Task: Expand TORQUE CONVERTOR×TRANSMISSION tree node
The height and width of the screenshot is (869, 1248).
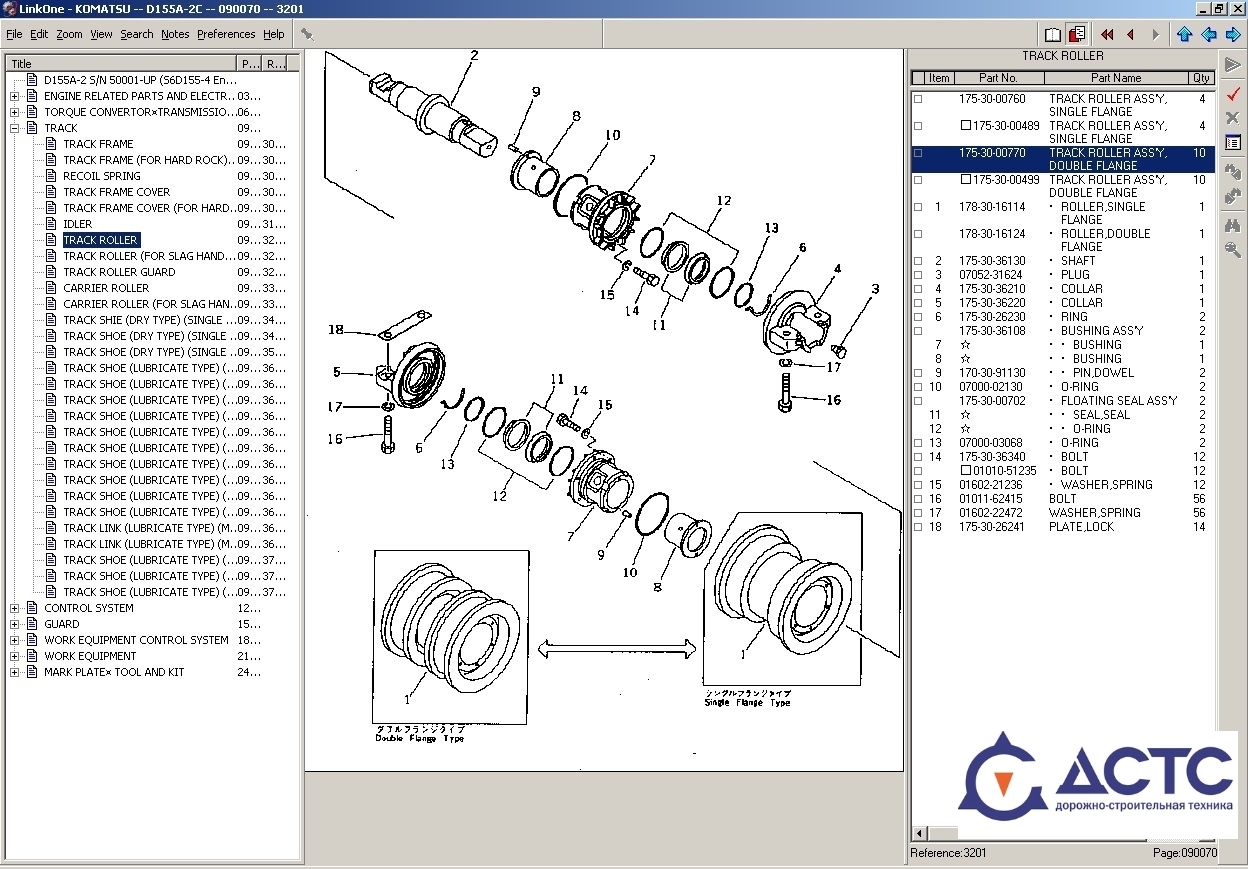Action: coord(14,112)
